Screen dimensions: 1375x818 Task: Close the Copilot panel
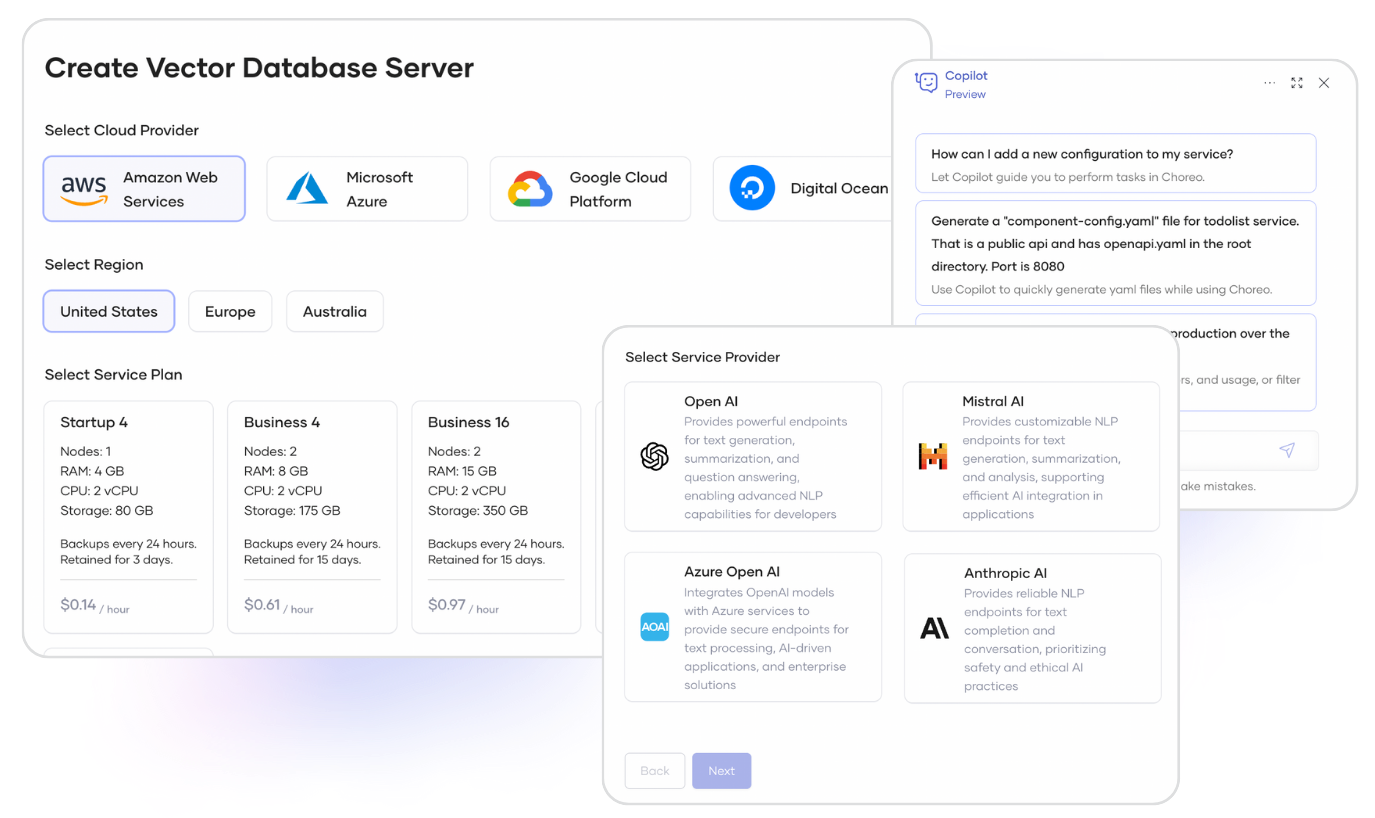(1324, 83)
